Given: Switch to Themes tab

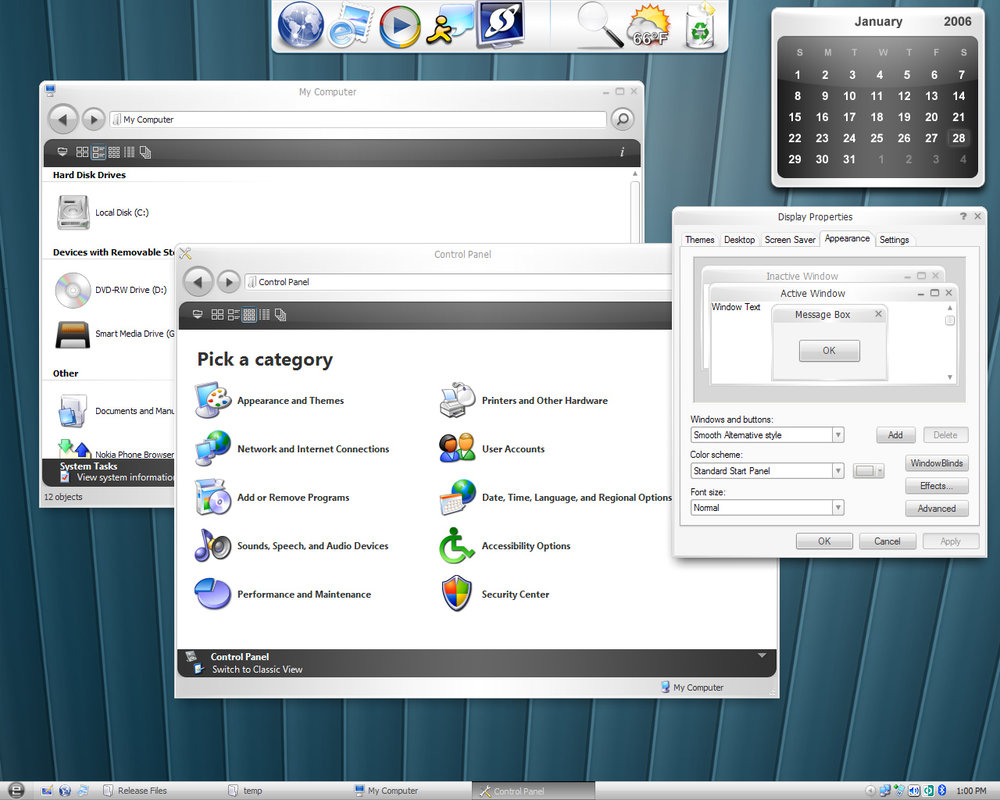Looking at the screenshot, I should (x=700, y=240).
